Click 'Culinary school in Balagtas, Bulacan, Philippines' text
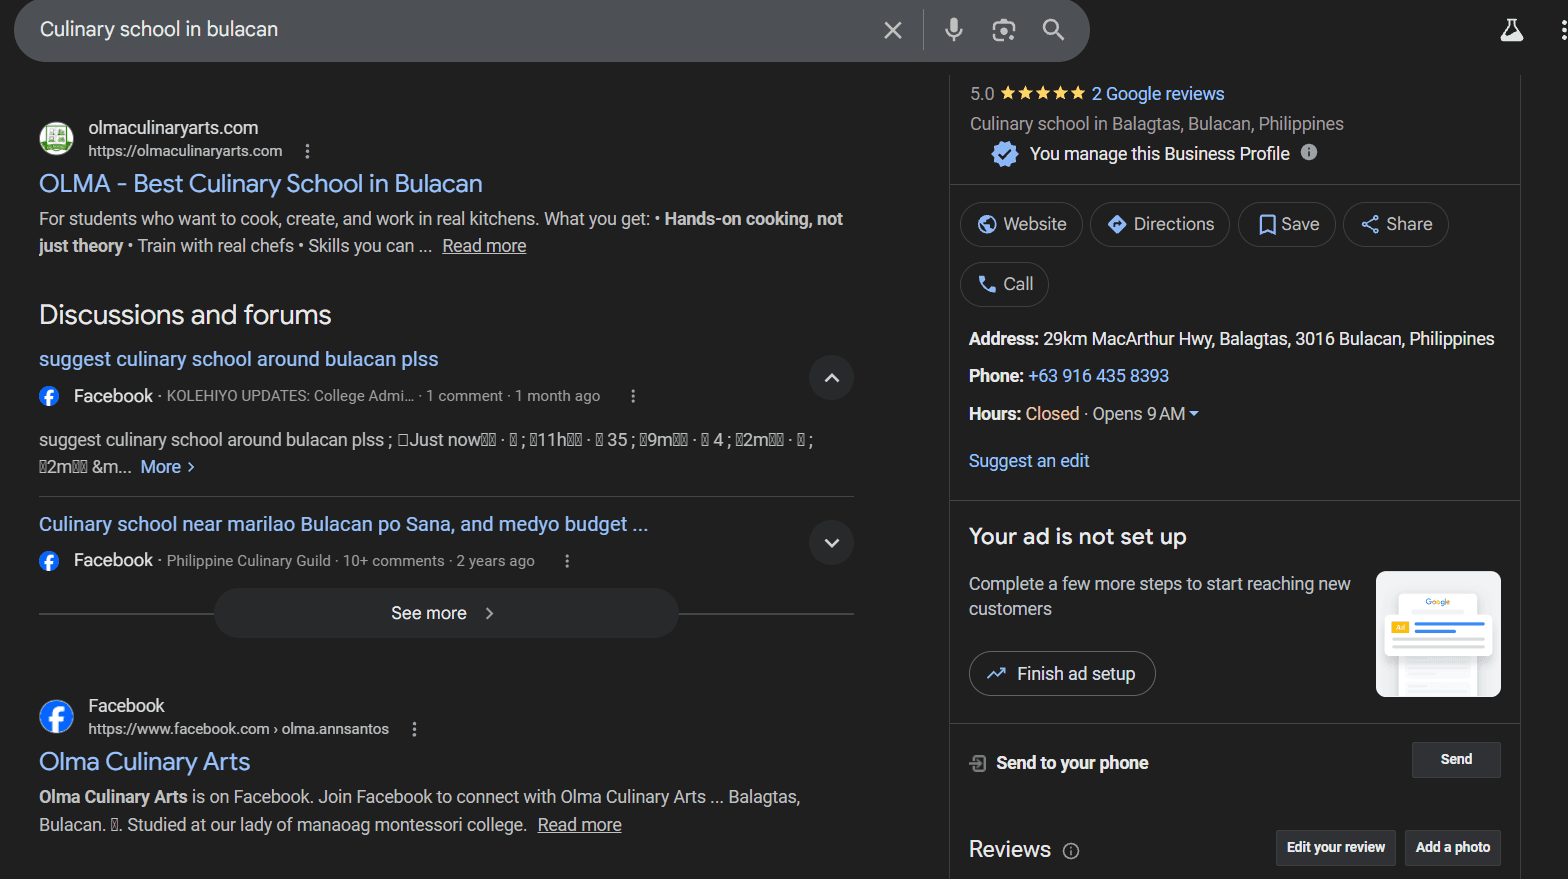1568x879 pixels. tap(1157, 124)
